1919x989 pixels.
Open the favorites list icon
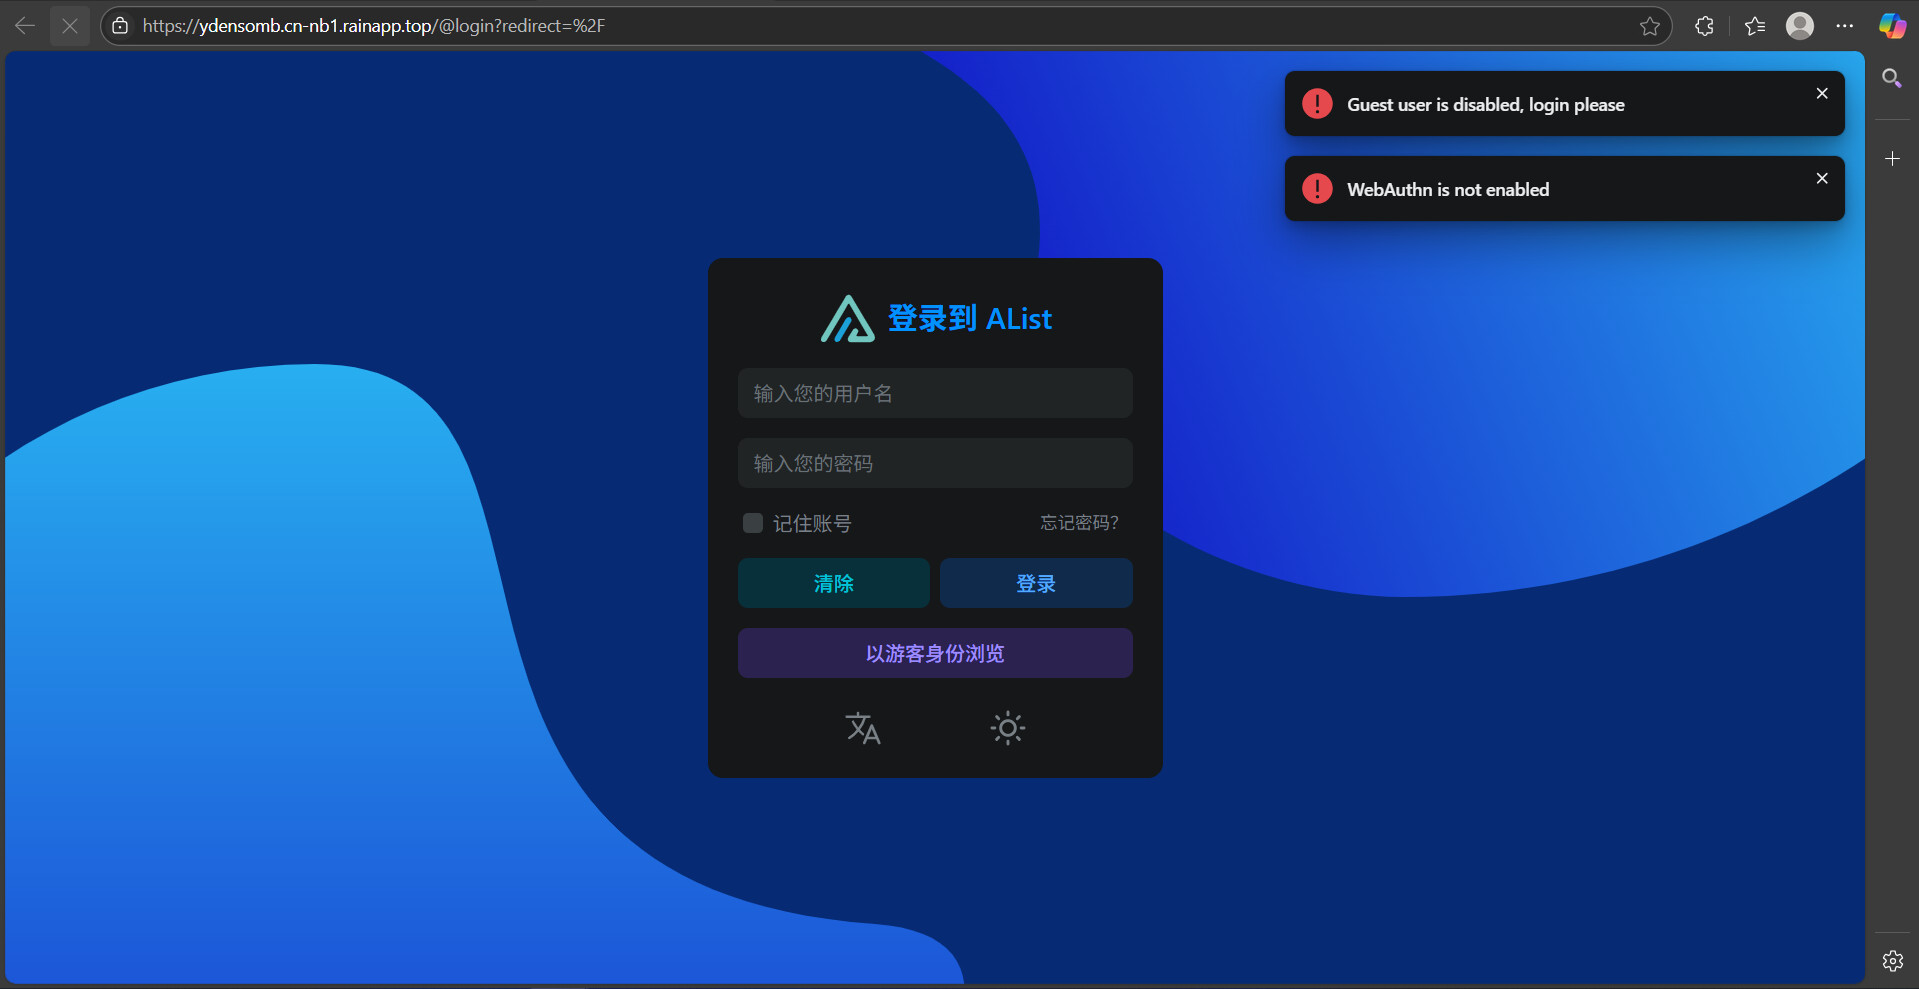pyautogui.click(x=1755, y=26)
